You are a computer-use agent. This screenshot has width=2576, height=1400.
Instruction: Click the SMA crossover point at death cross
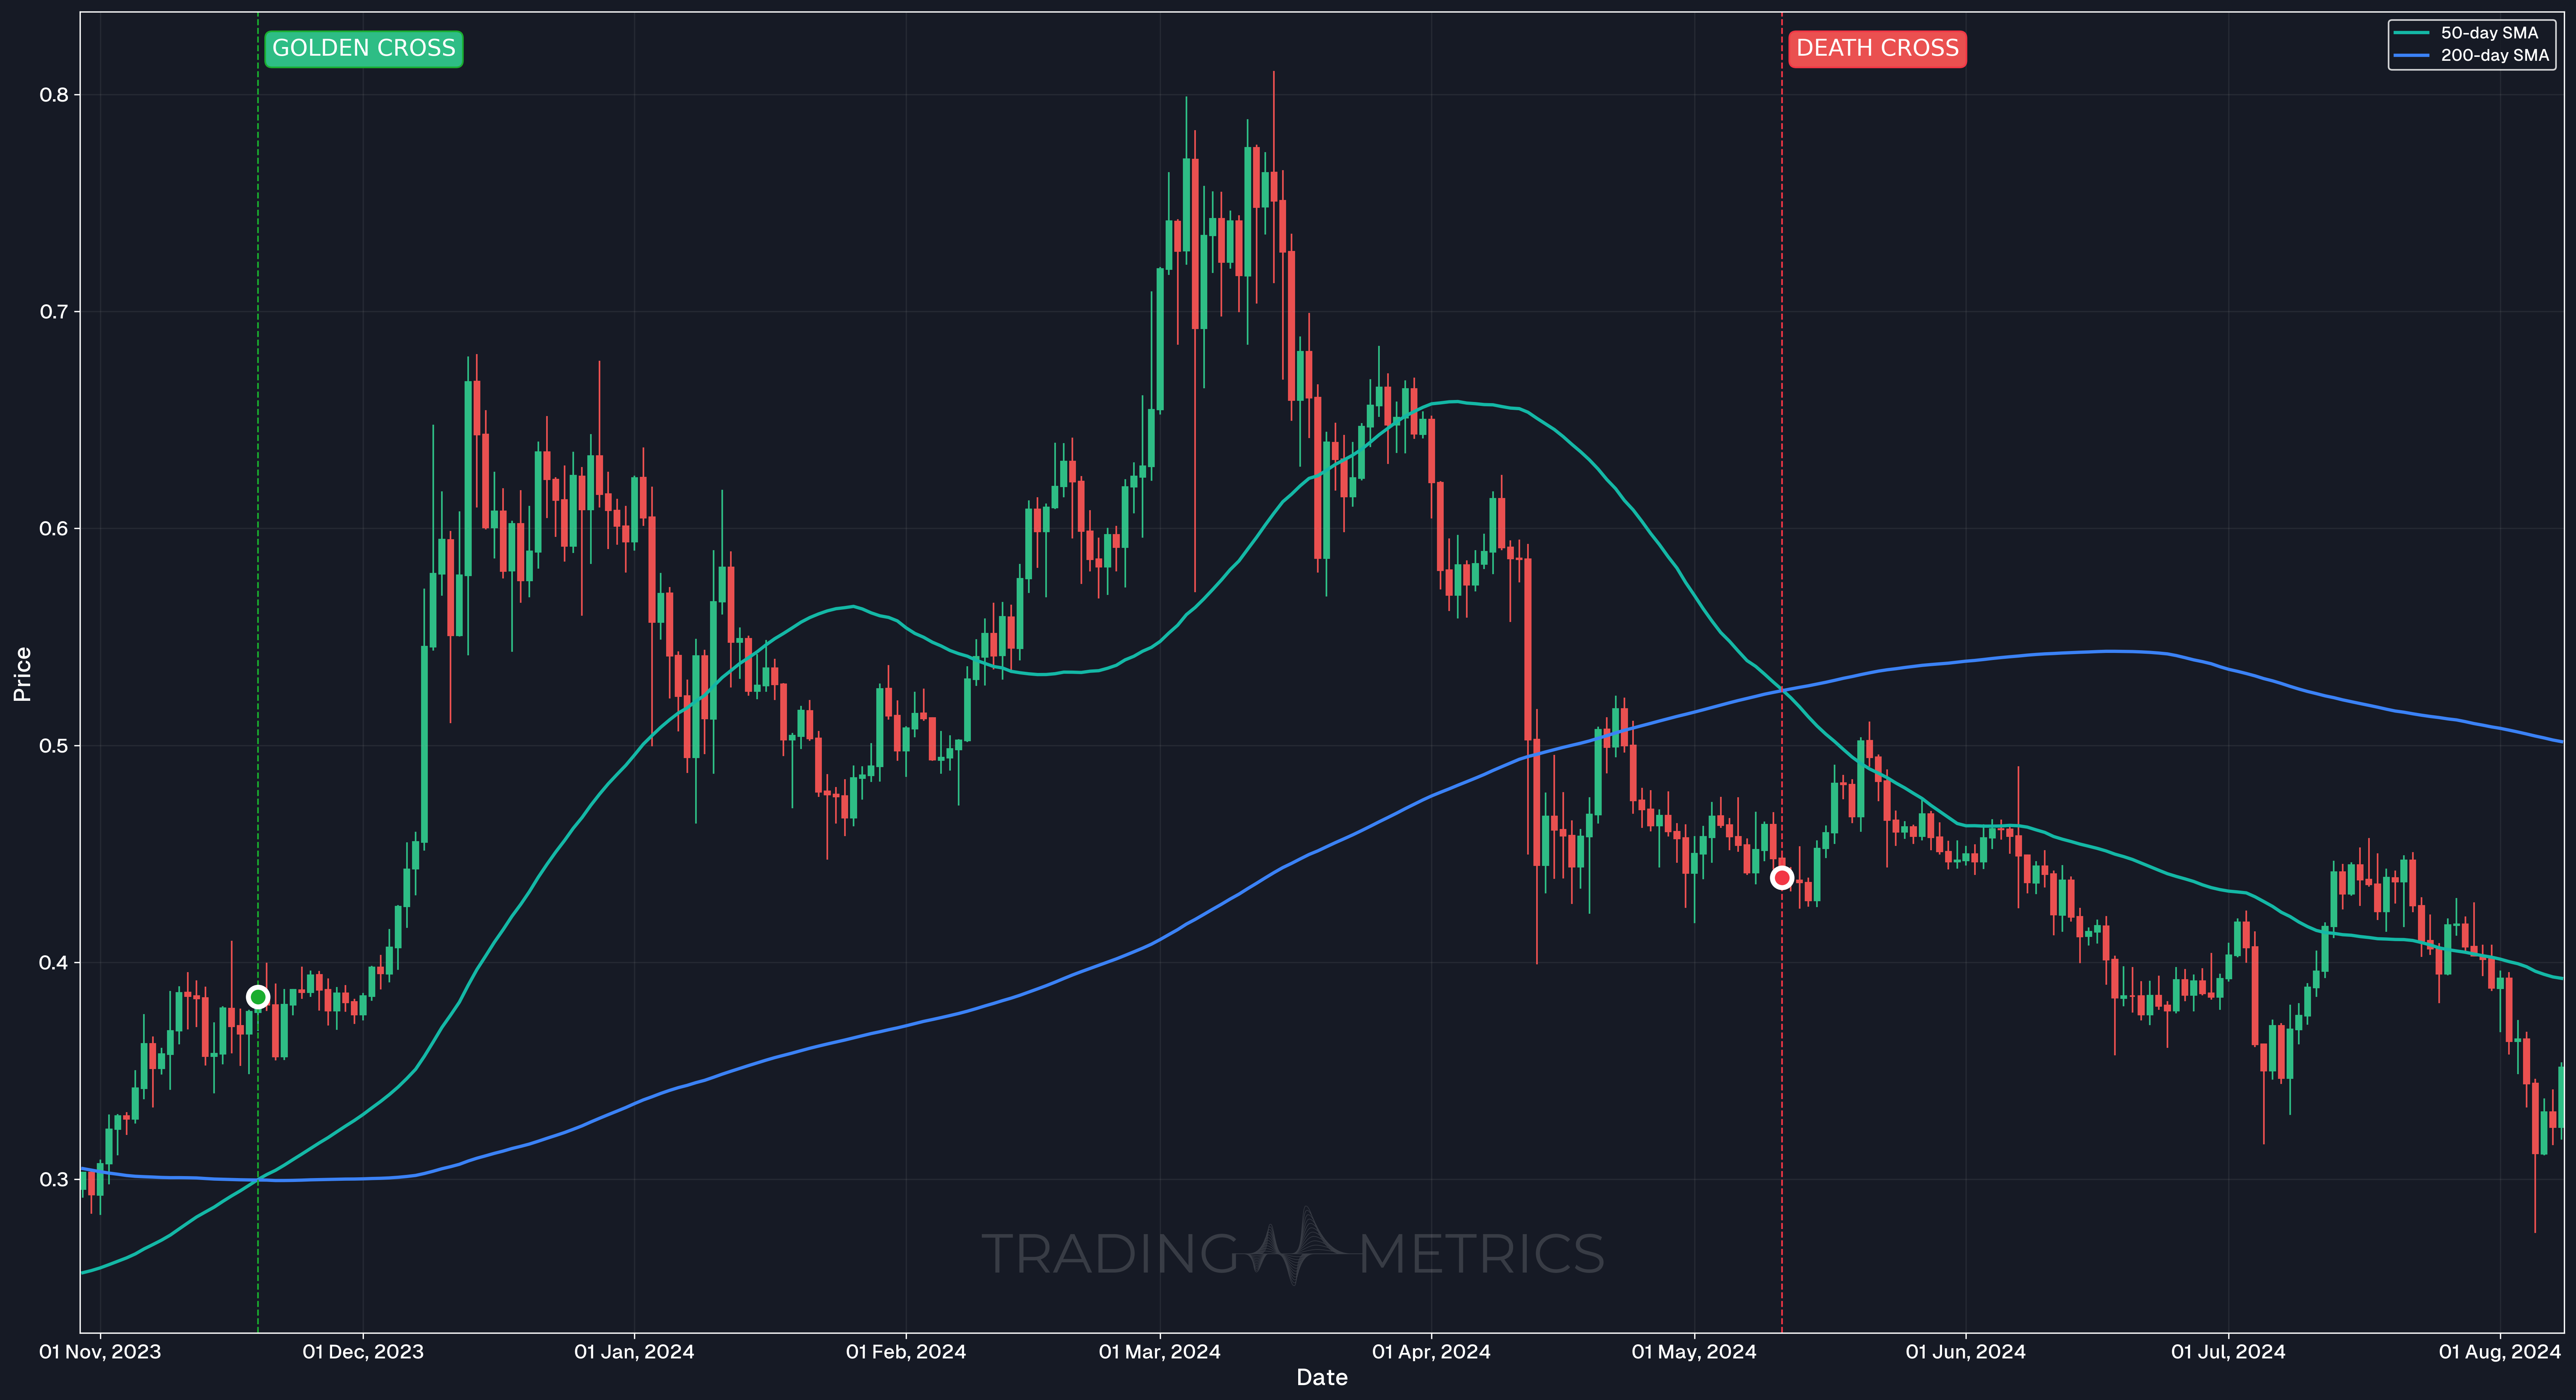tap(1782, 690)
